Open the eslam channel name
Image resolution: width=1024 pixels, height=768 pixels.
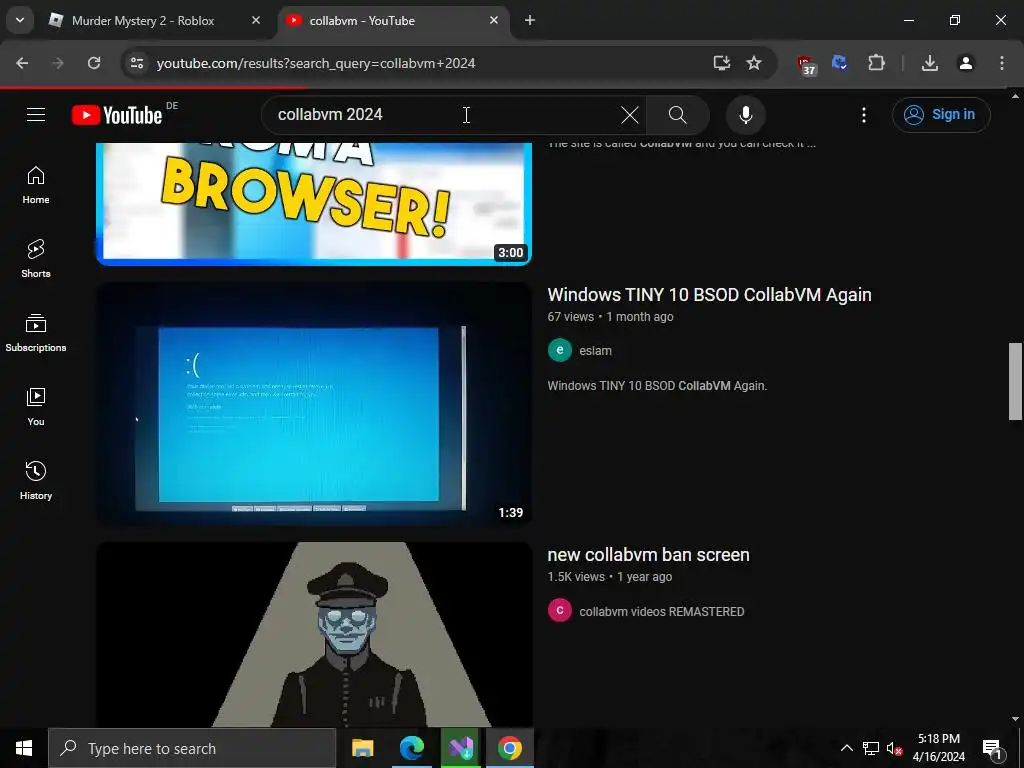[x=596, y=351]
